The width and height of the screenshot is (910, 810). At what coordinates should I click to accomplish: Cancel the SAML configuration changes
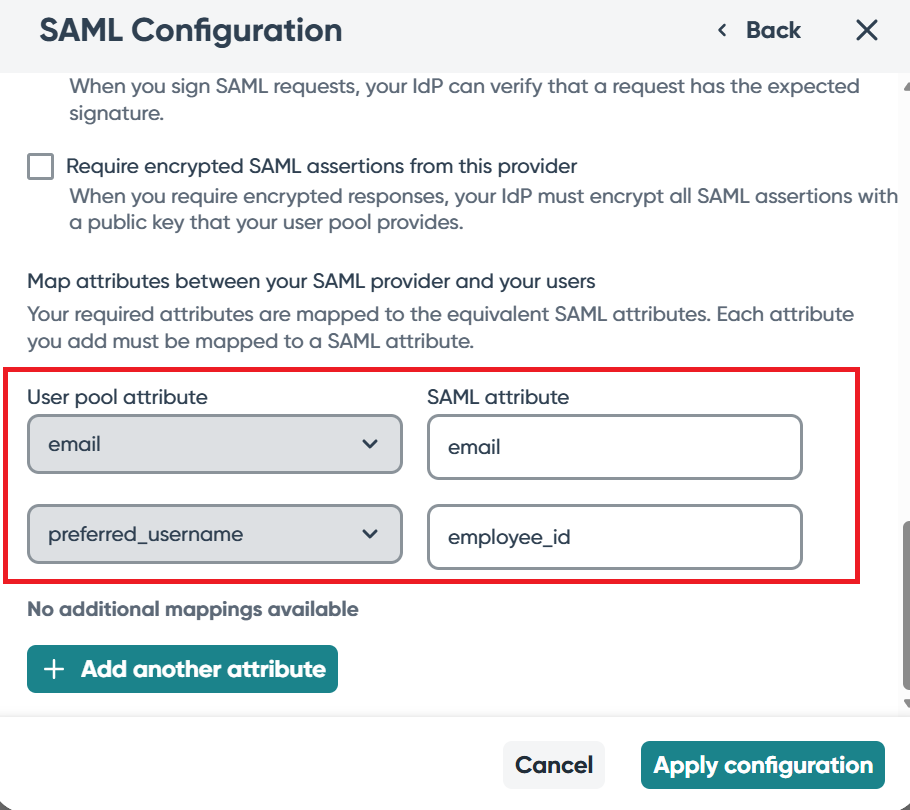pyautogui.click(x=554, y=766)
